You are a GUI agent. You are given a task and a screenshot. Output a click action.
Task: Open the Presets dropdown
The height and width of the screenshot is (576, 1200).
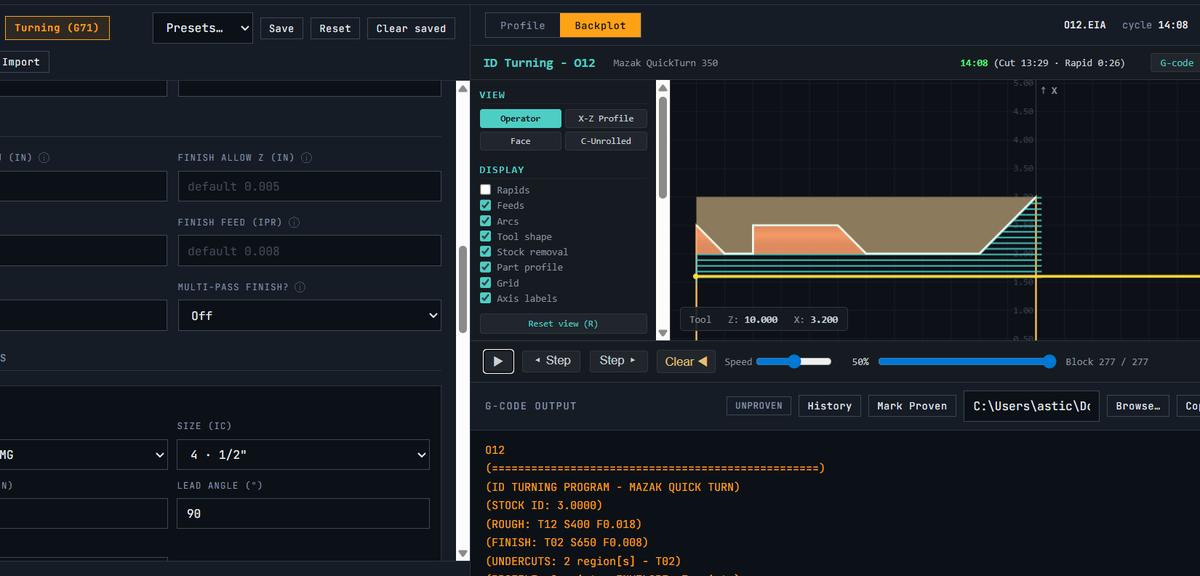[x=203, y=28]
